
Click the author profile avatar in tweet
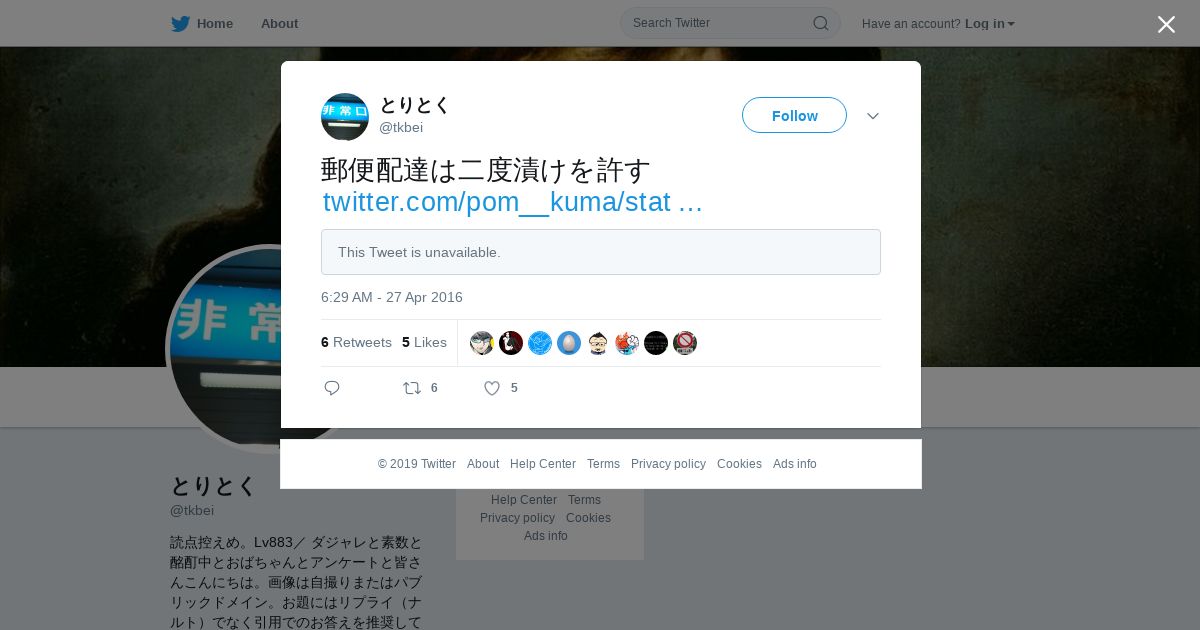(x=345, y=117)
